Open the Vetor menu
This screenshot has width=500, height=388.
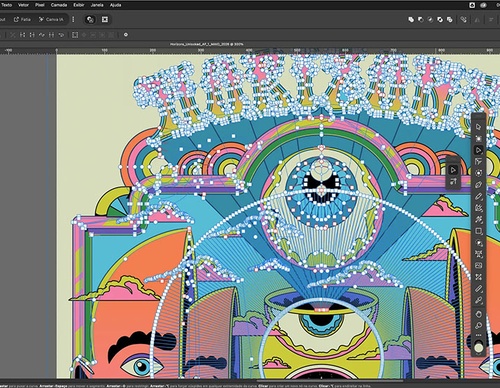click(23, 5)
